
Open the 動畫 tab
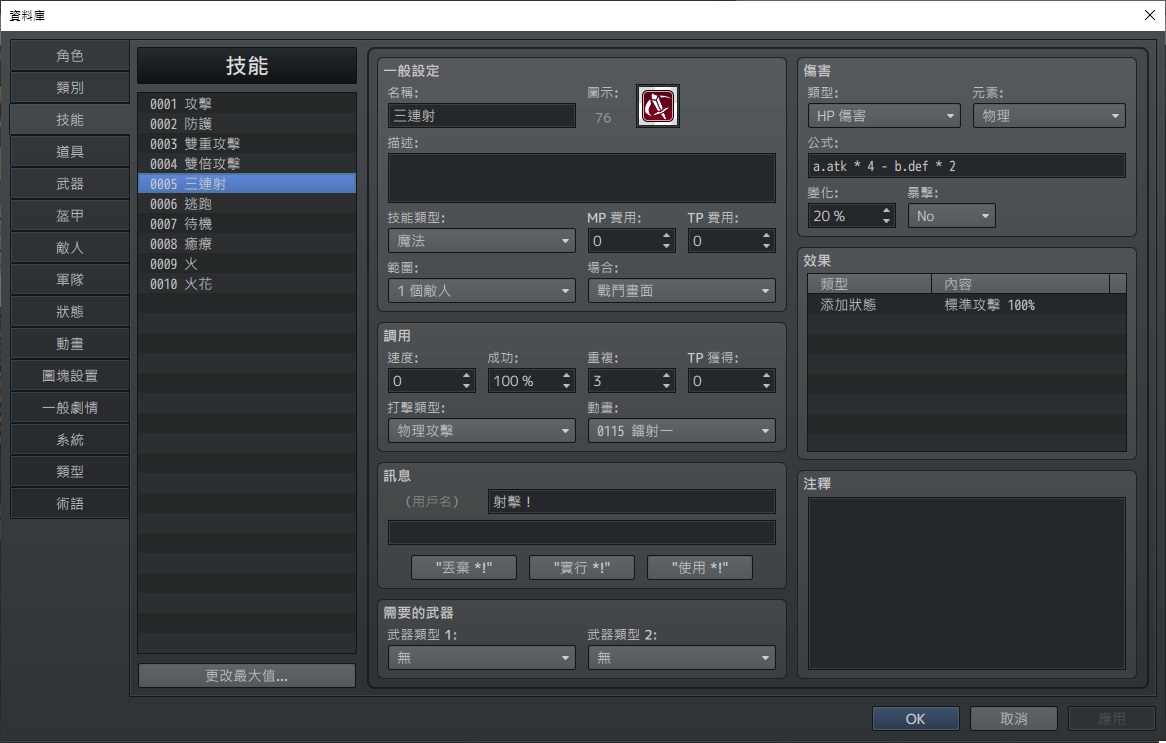click(x=70, y=344)
